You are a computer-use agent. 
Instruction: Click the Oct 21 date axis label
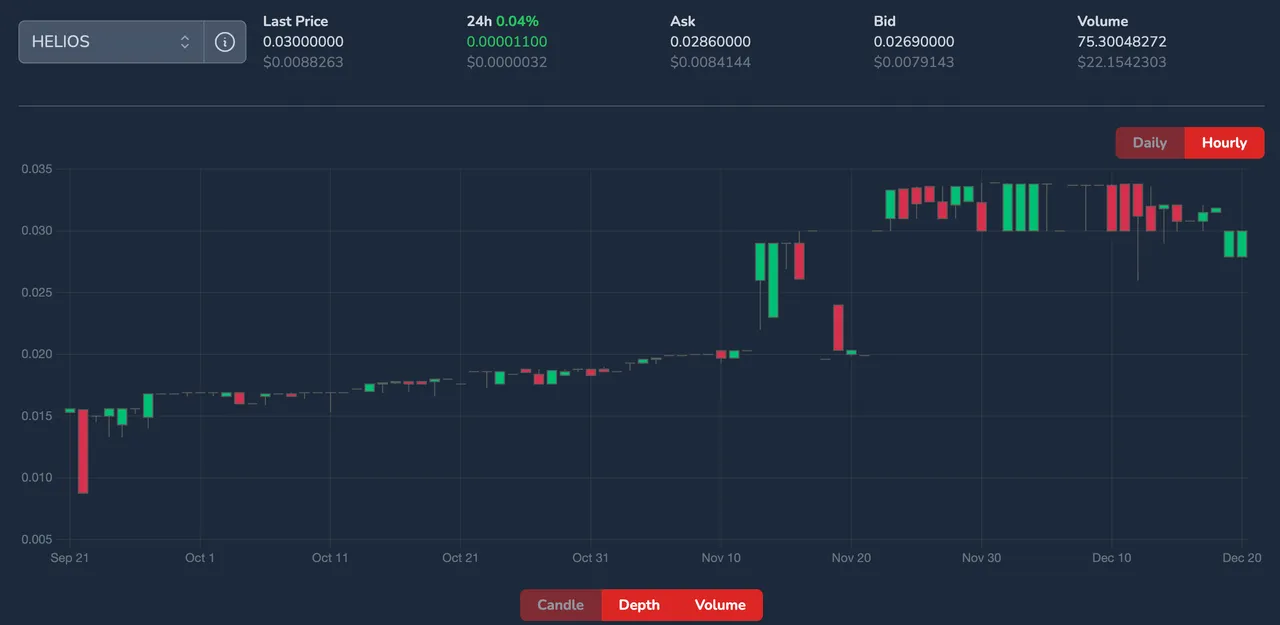[460, 558]
